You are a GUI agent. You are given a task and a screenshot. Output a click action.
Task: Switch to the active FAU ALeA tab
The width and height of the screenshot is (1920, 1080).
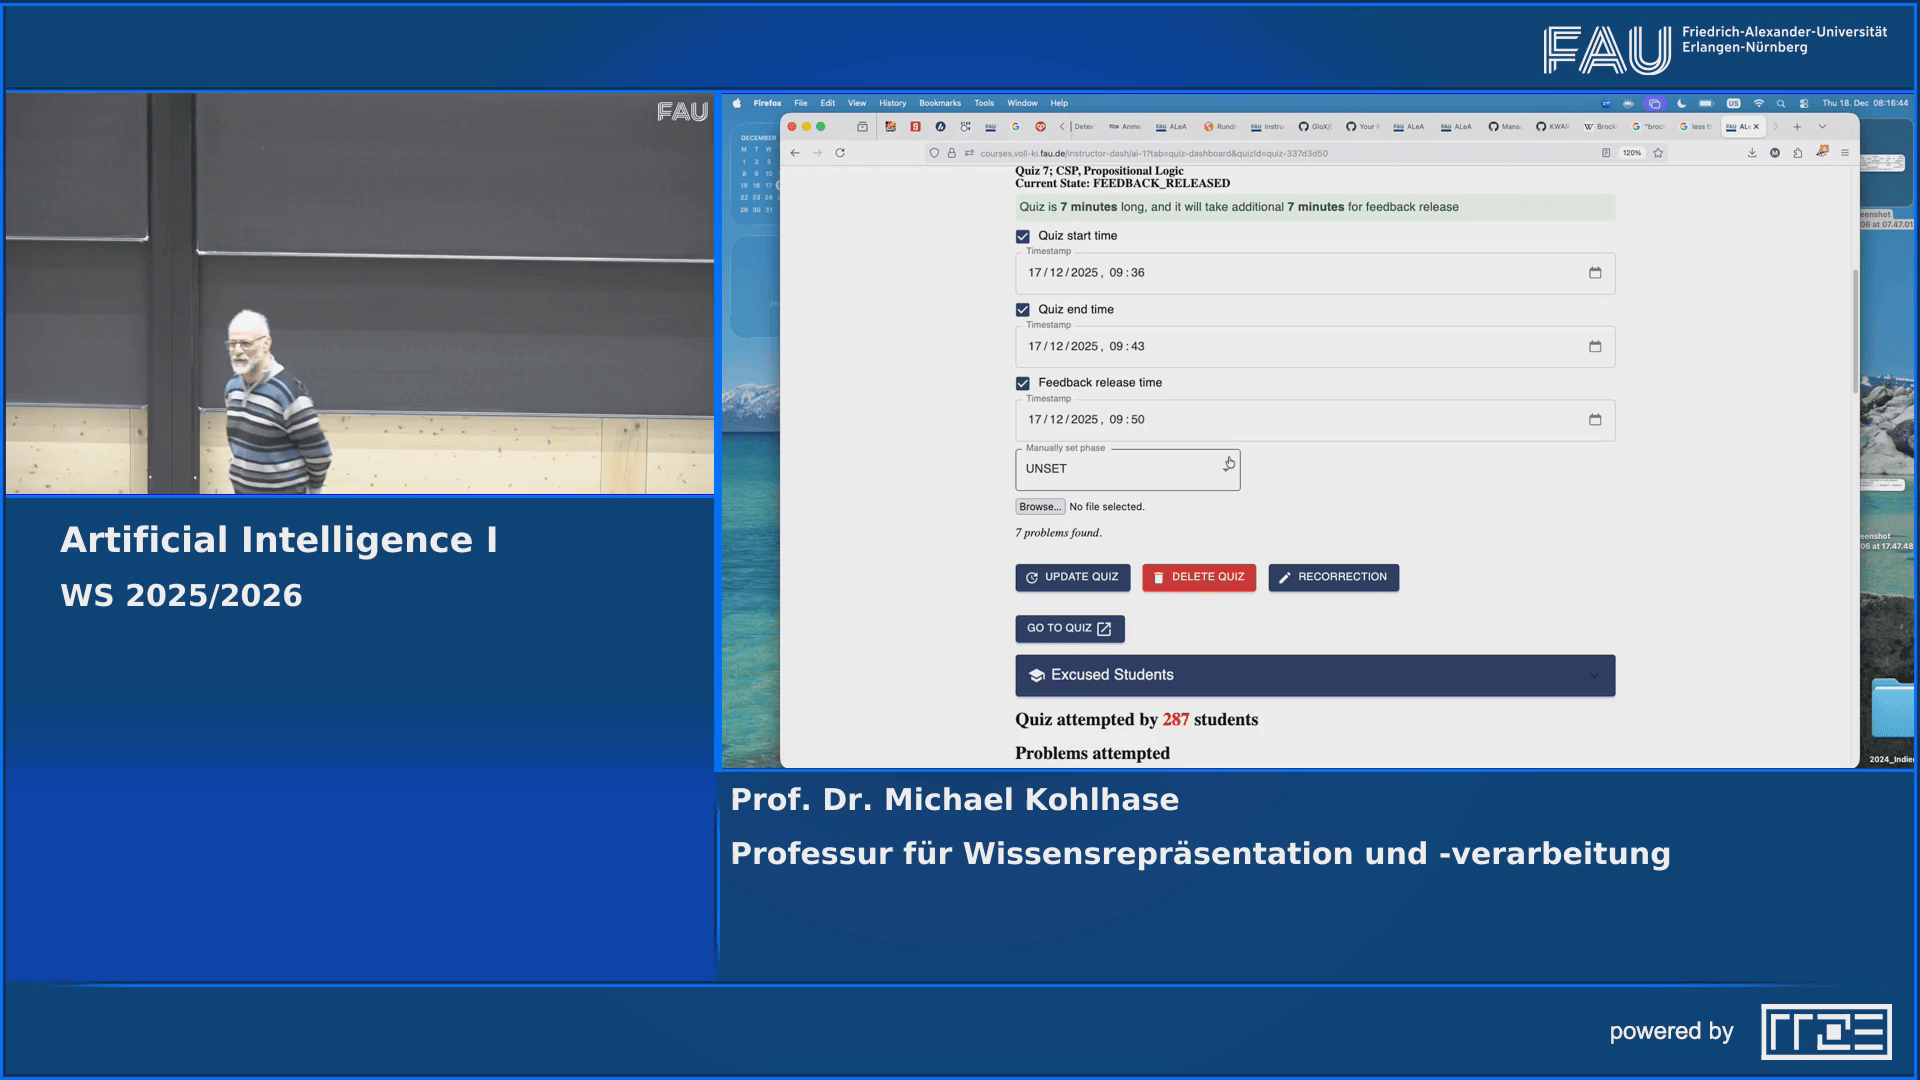click(1740, 127)
